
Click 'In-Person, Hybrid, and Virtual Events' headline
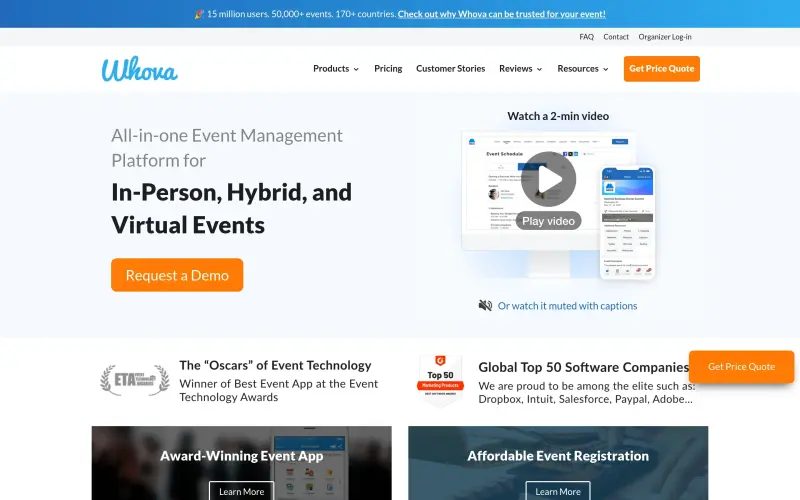[232, 208]
